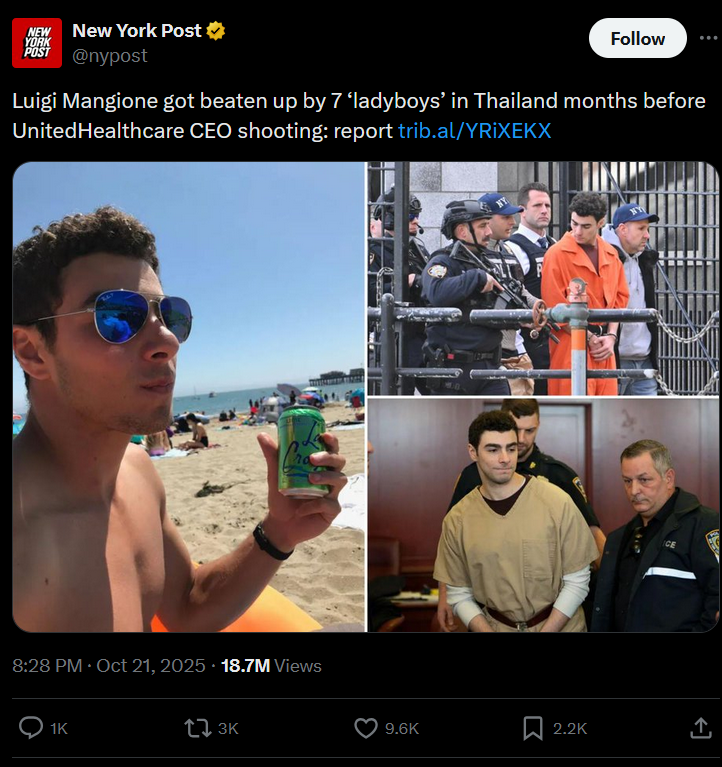722x767 pixels.
Task: View the 18.7M Views analytics
Action: tap(271, 665)
